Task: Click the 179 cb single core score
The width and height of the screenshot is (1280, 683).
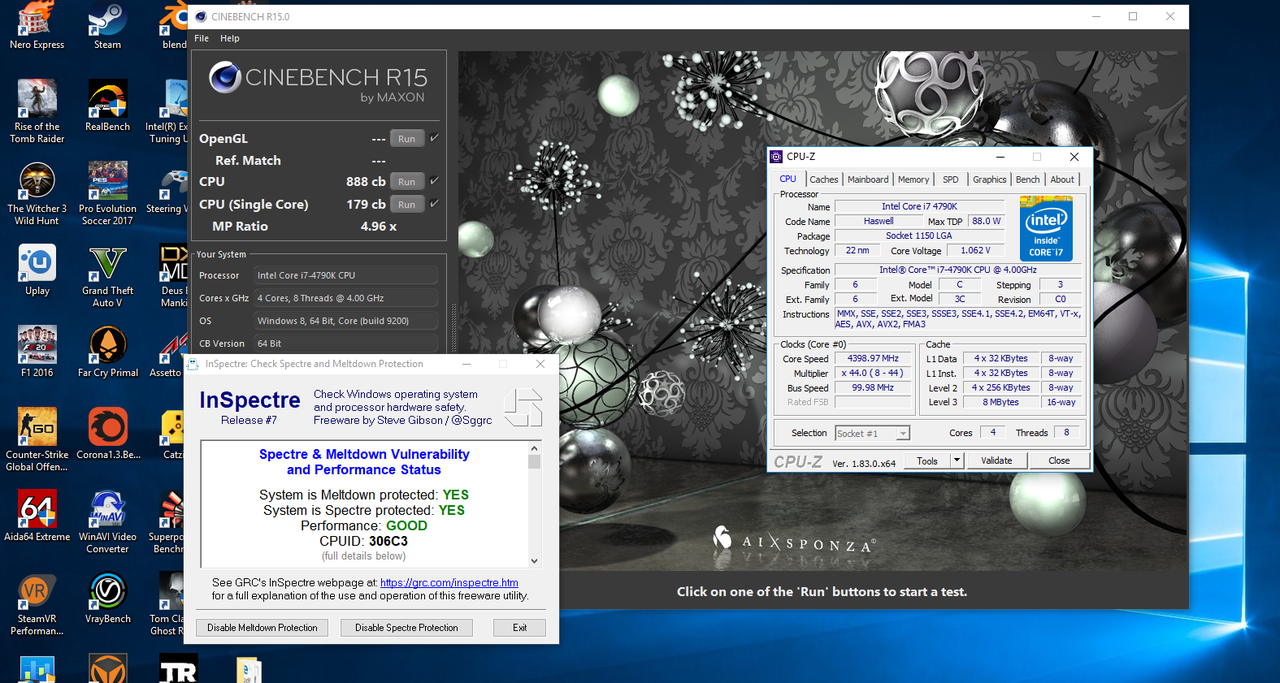Action: pos(366,205)
